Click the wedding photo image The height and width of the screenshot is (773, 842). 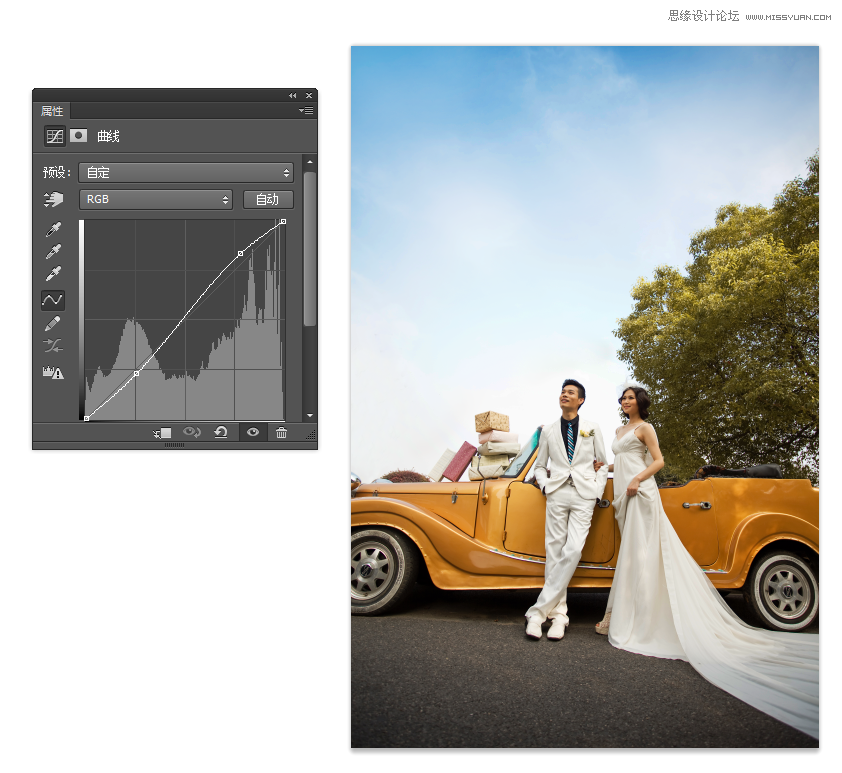point(585,397)
